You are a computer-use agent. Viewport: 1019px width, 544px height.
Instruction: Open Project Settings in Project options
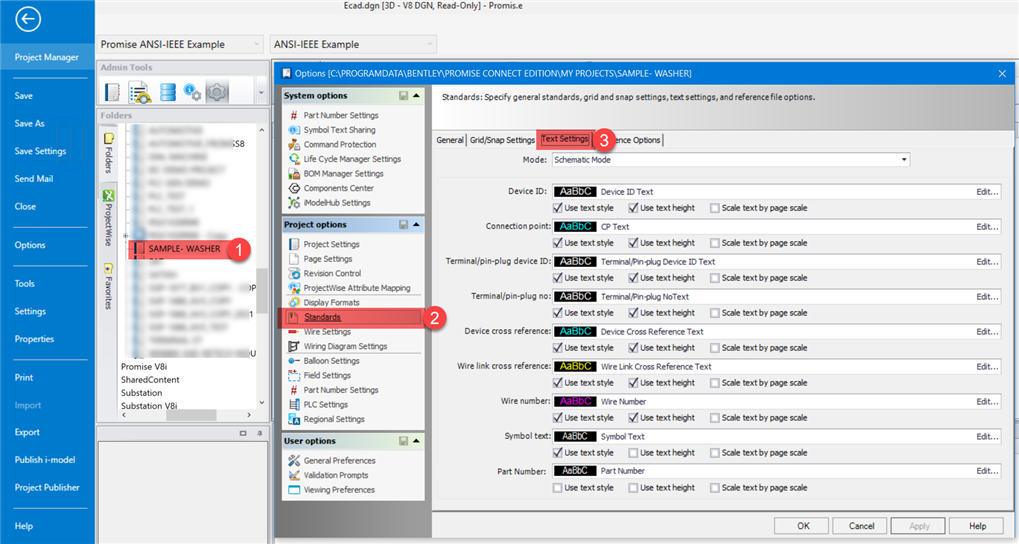[x=331, y=244]
